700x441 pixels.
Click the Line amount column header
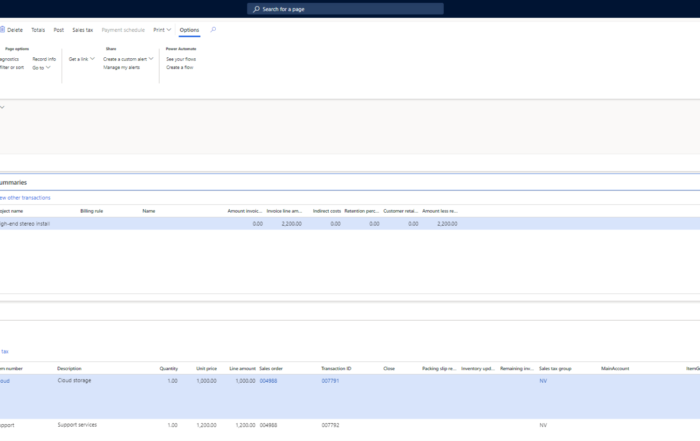point(242,368)
